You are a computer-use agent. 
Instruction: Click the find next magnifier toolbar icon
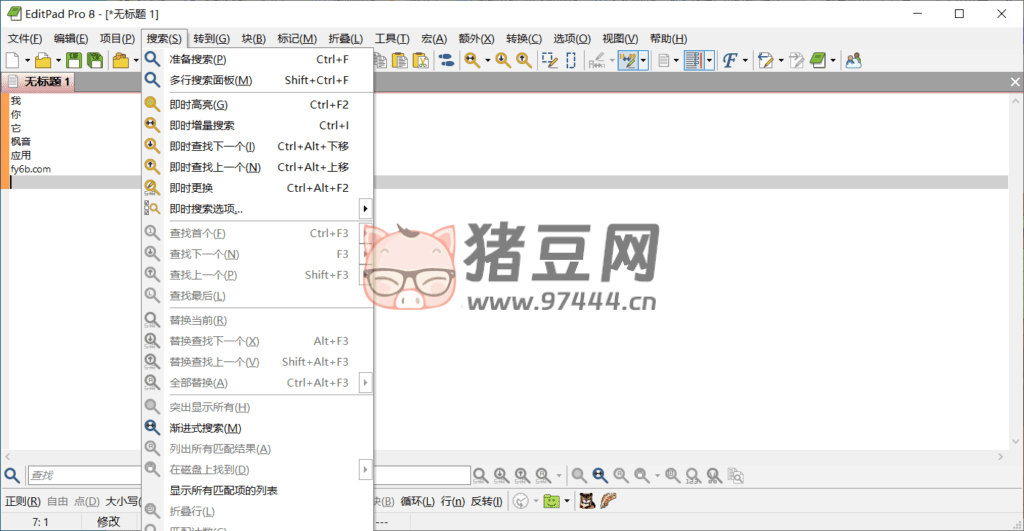coord(503,61)
